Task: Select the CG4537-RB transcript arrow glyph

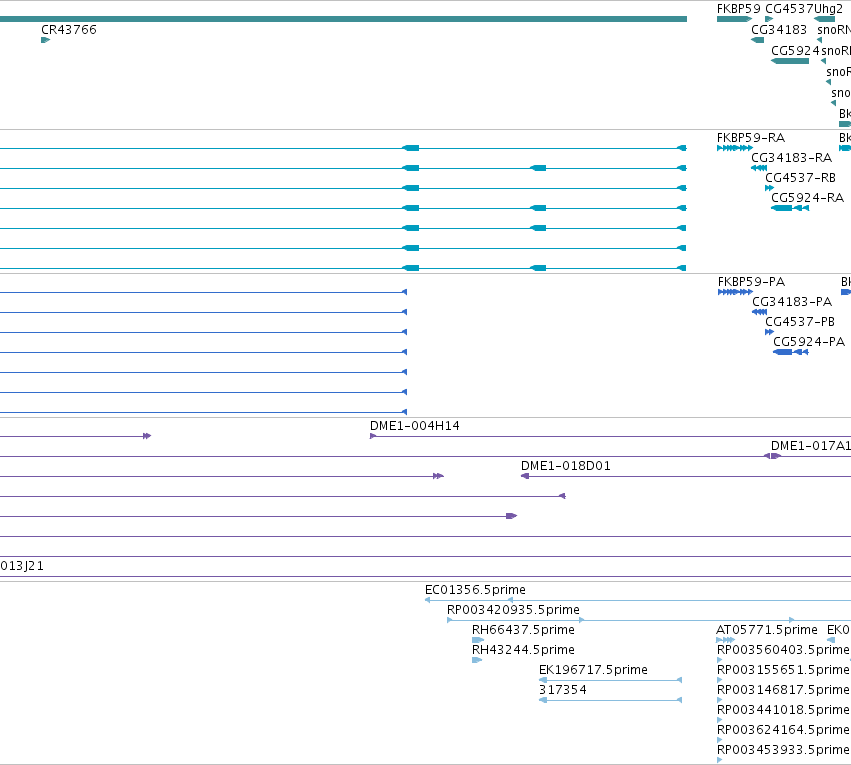Action: tap(770, 188)
